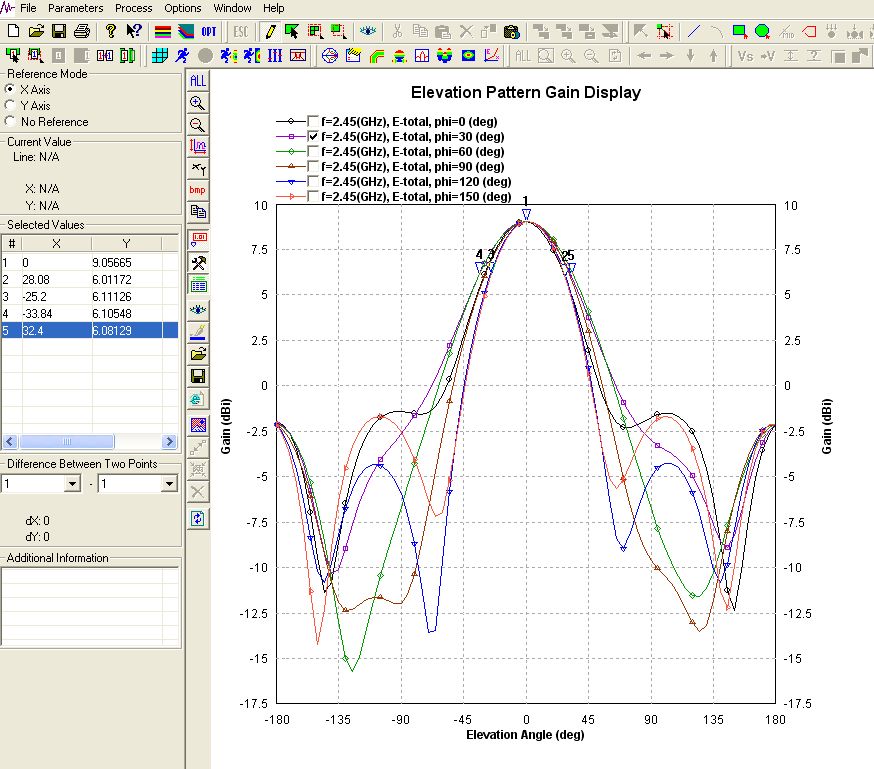Save the graph data using the vertical toolbar floppy icon
874x769 pixels.
(198, 376)
